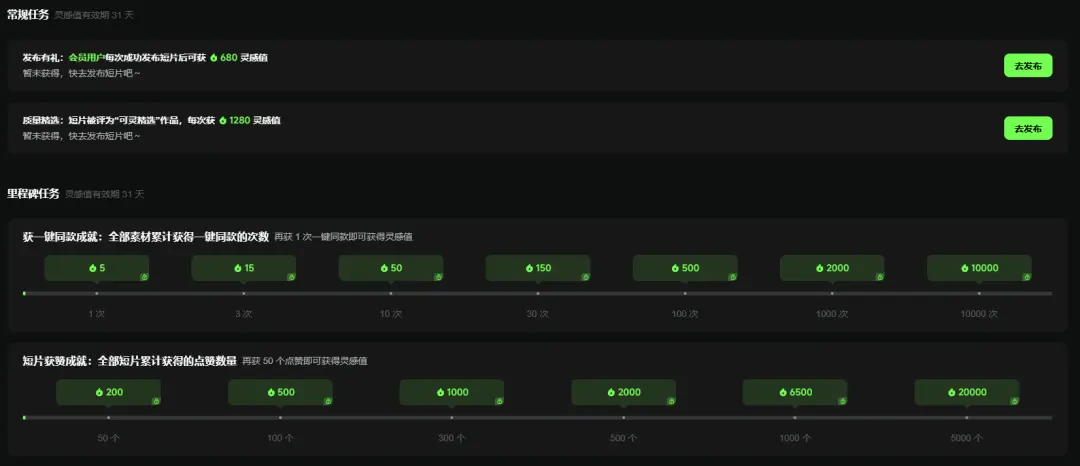1080x466 pixels.
Task: Click flame icon beside 680 灵感值
Action: pyautogui.click(x=214, y=58)
